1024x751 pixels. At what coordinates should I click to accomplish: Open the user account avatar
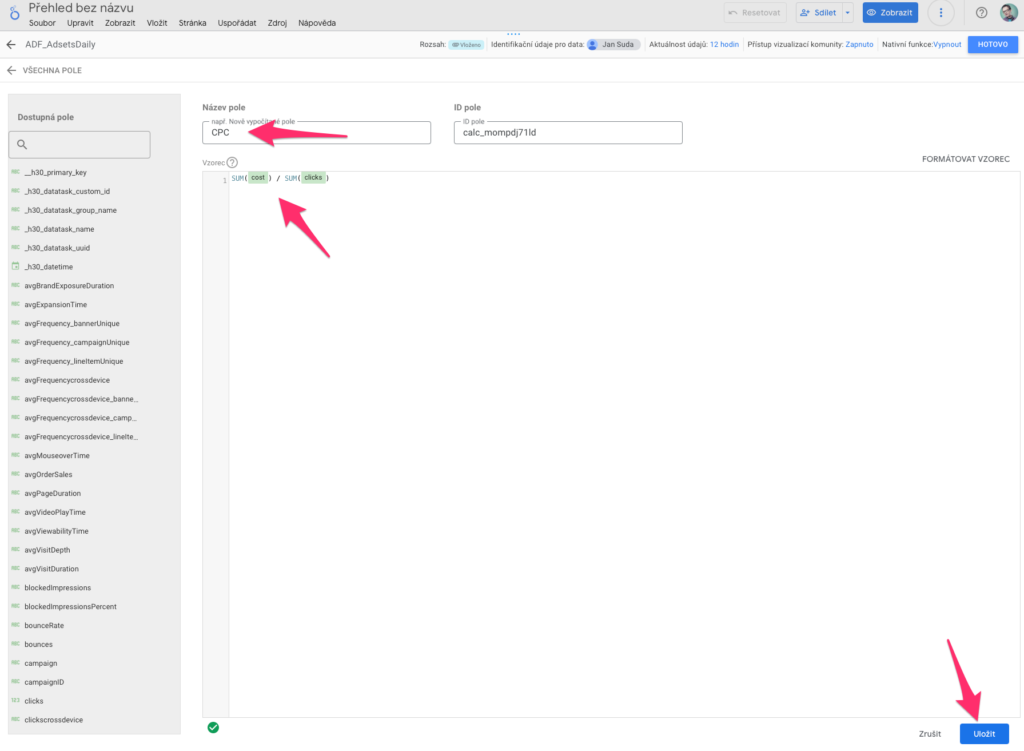[x=1008, y=13]
